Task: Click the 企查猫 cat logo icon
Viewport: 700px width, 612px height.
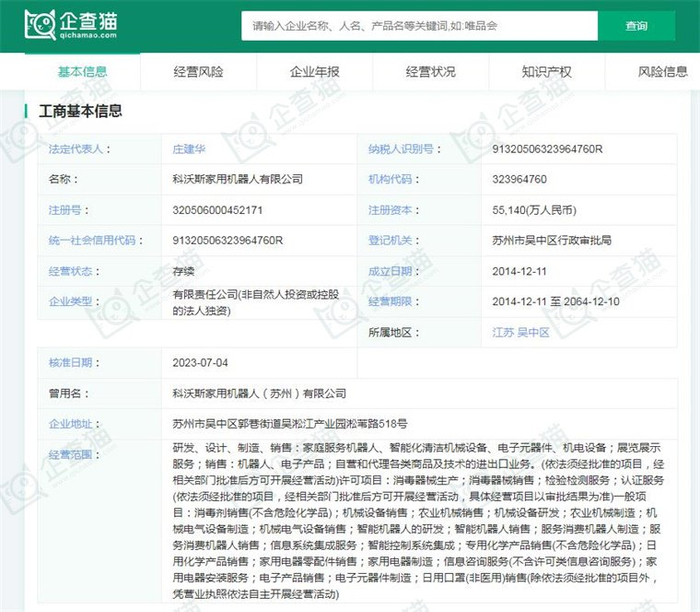Action: click(x=40, y=25)
